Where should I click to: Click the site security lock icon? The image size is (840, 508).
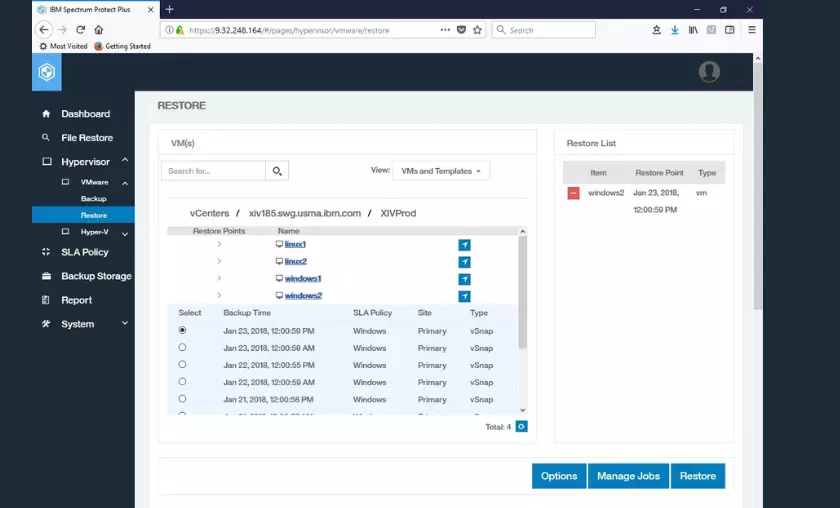tap(180, 30)
